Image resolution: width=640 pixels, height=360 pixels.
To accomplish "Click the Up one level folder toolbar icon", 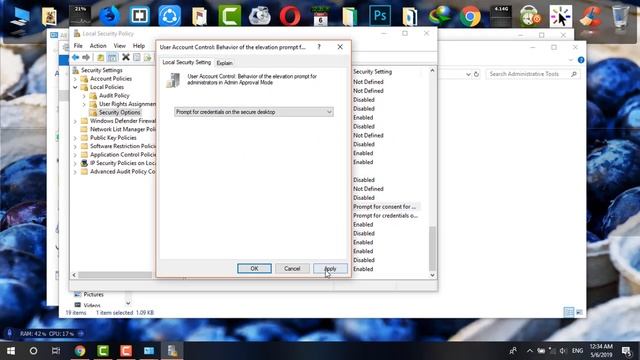I will [100, 58].
